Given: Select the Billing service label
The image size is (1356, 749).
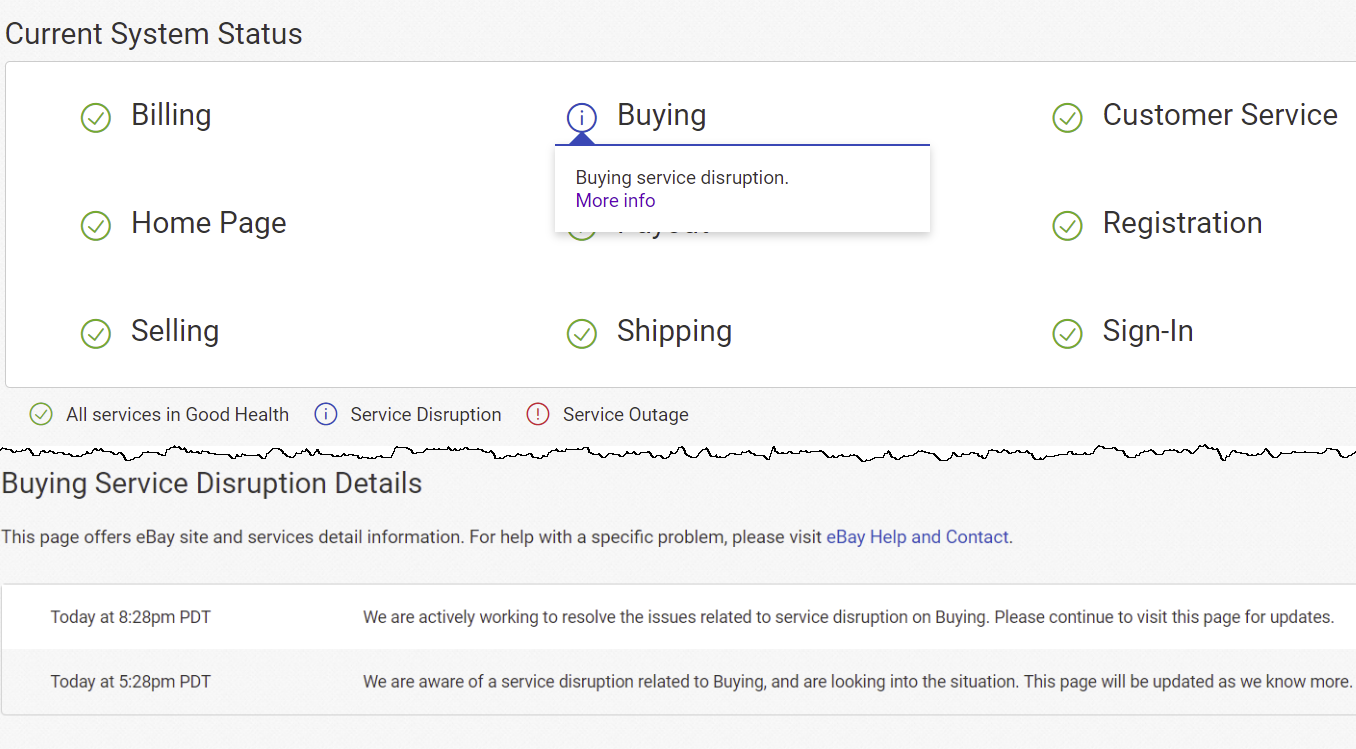Looking at the screenshot, I should click(x=171, y=115).
